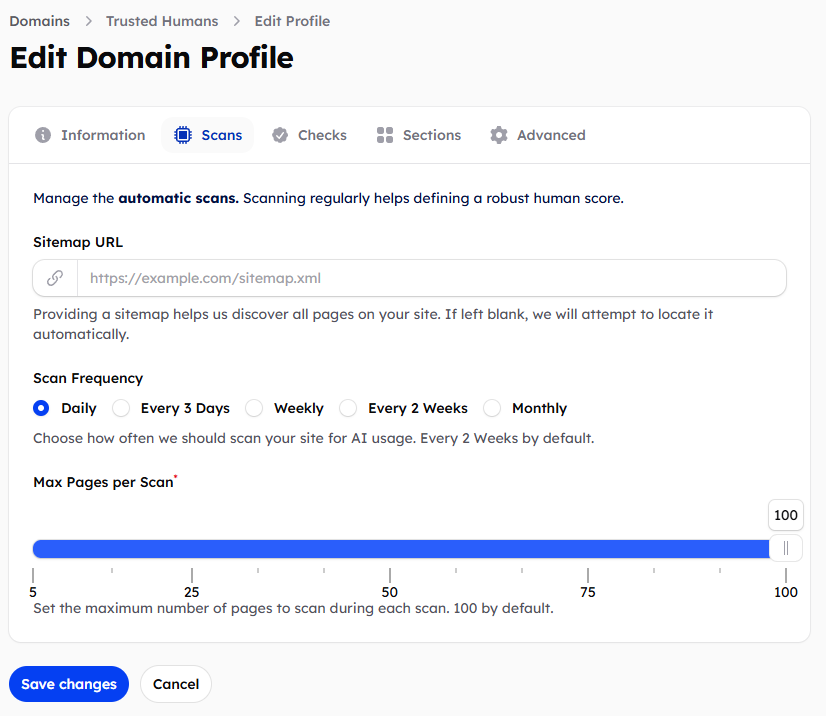Click the Max Pages slider handle
This screenshot has height=716, width=826.
click(x=786, y=548)
